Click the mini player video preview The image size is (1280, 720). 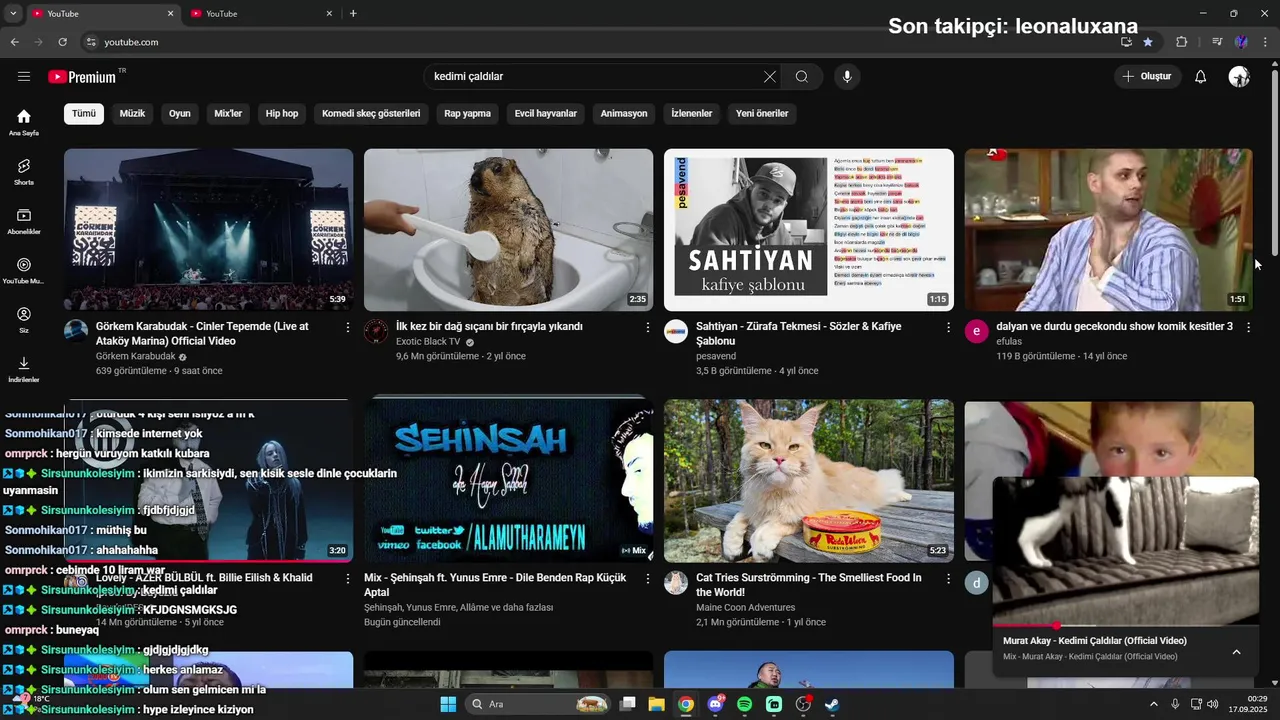click(1126, 550)
